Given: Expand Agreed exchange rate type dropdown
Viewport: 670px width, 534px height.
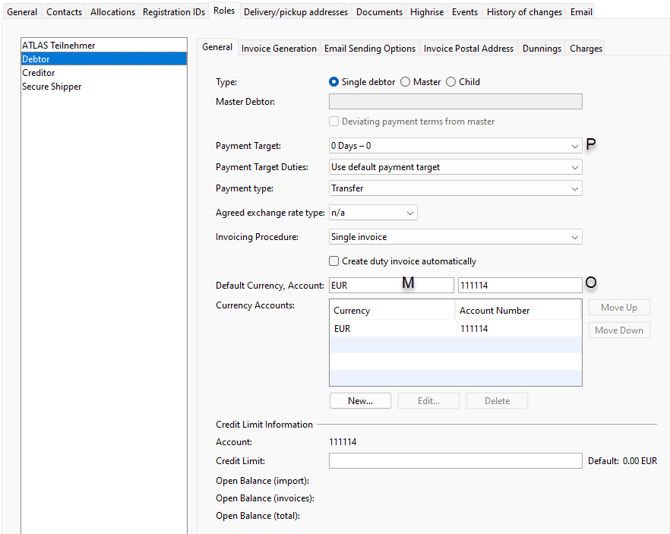Looking at the screenshot, I should tap(409, 213).
